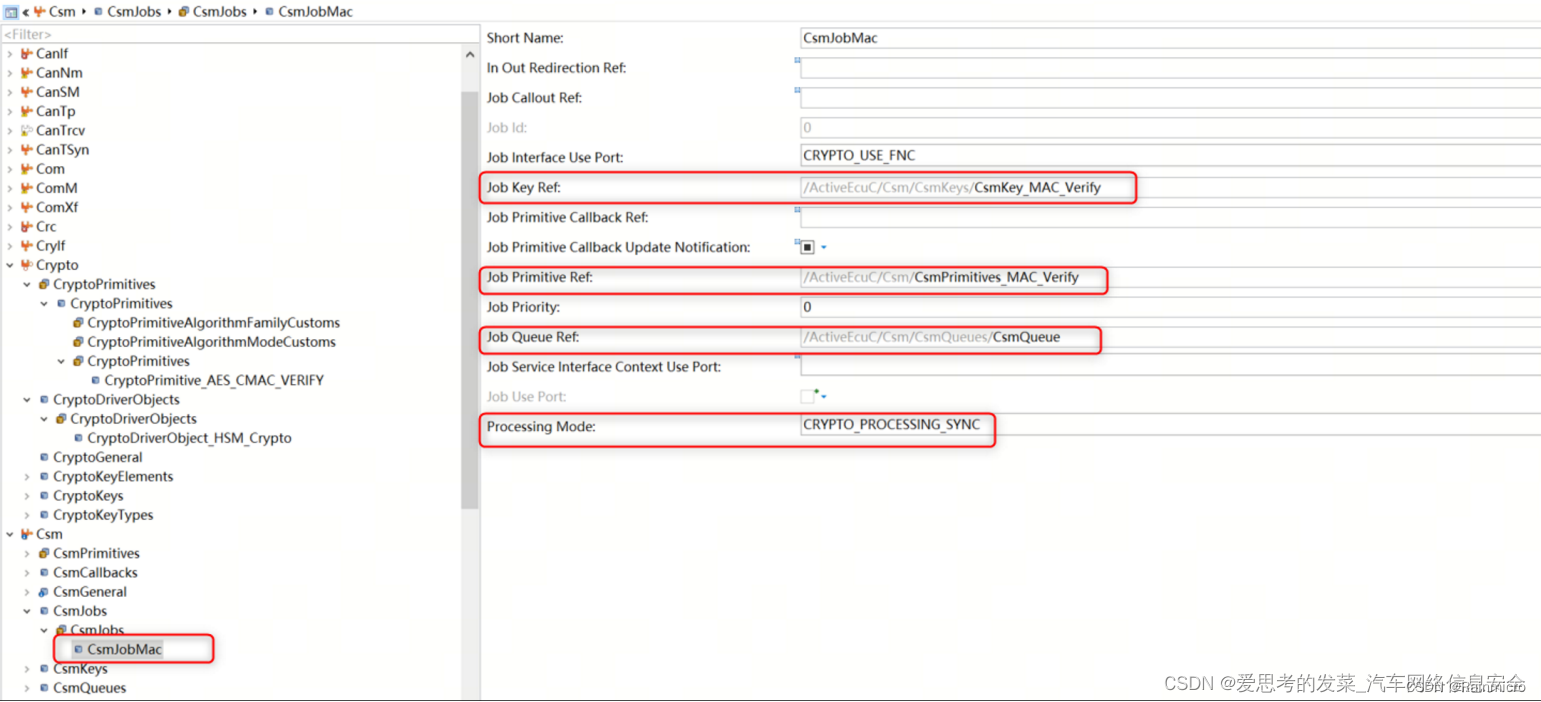The image size is (1541, 702).
Task: Click the Crc module icon
Action: click(x=29, y=226)
